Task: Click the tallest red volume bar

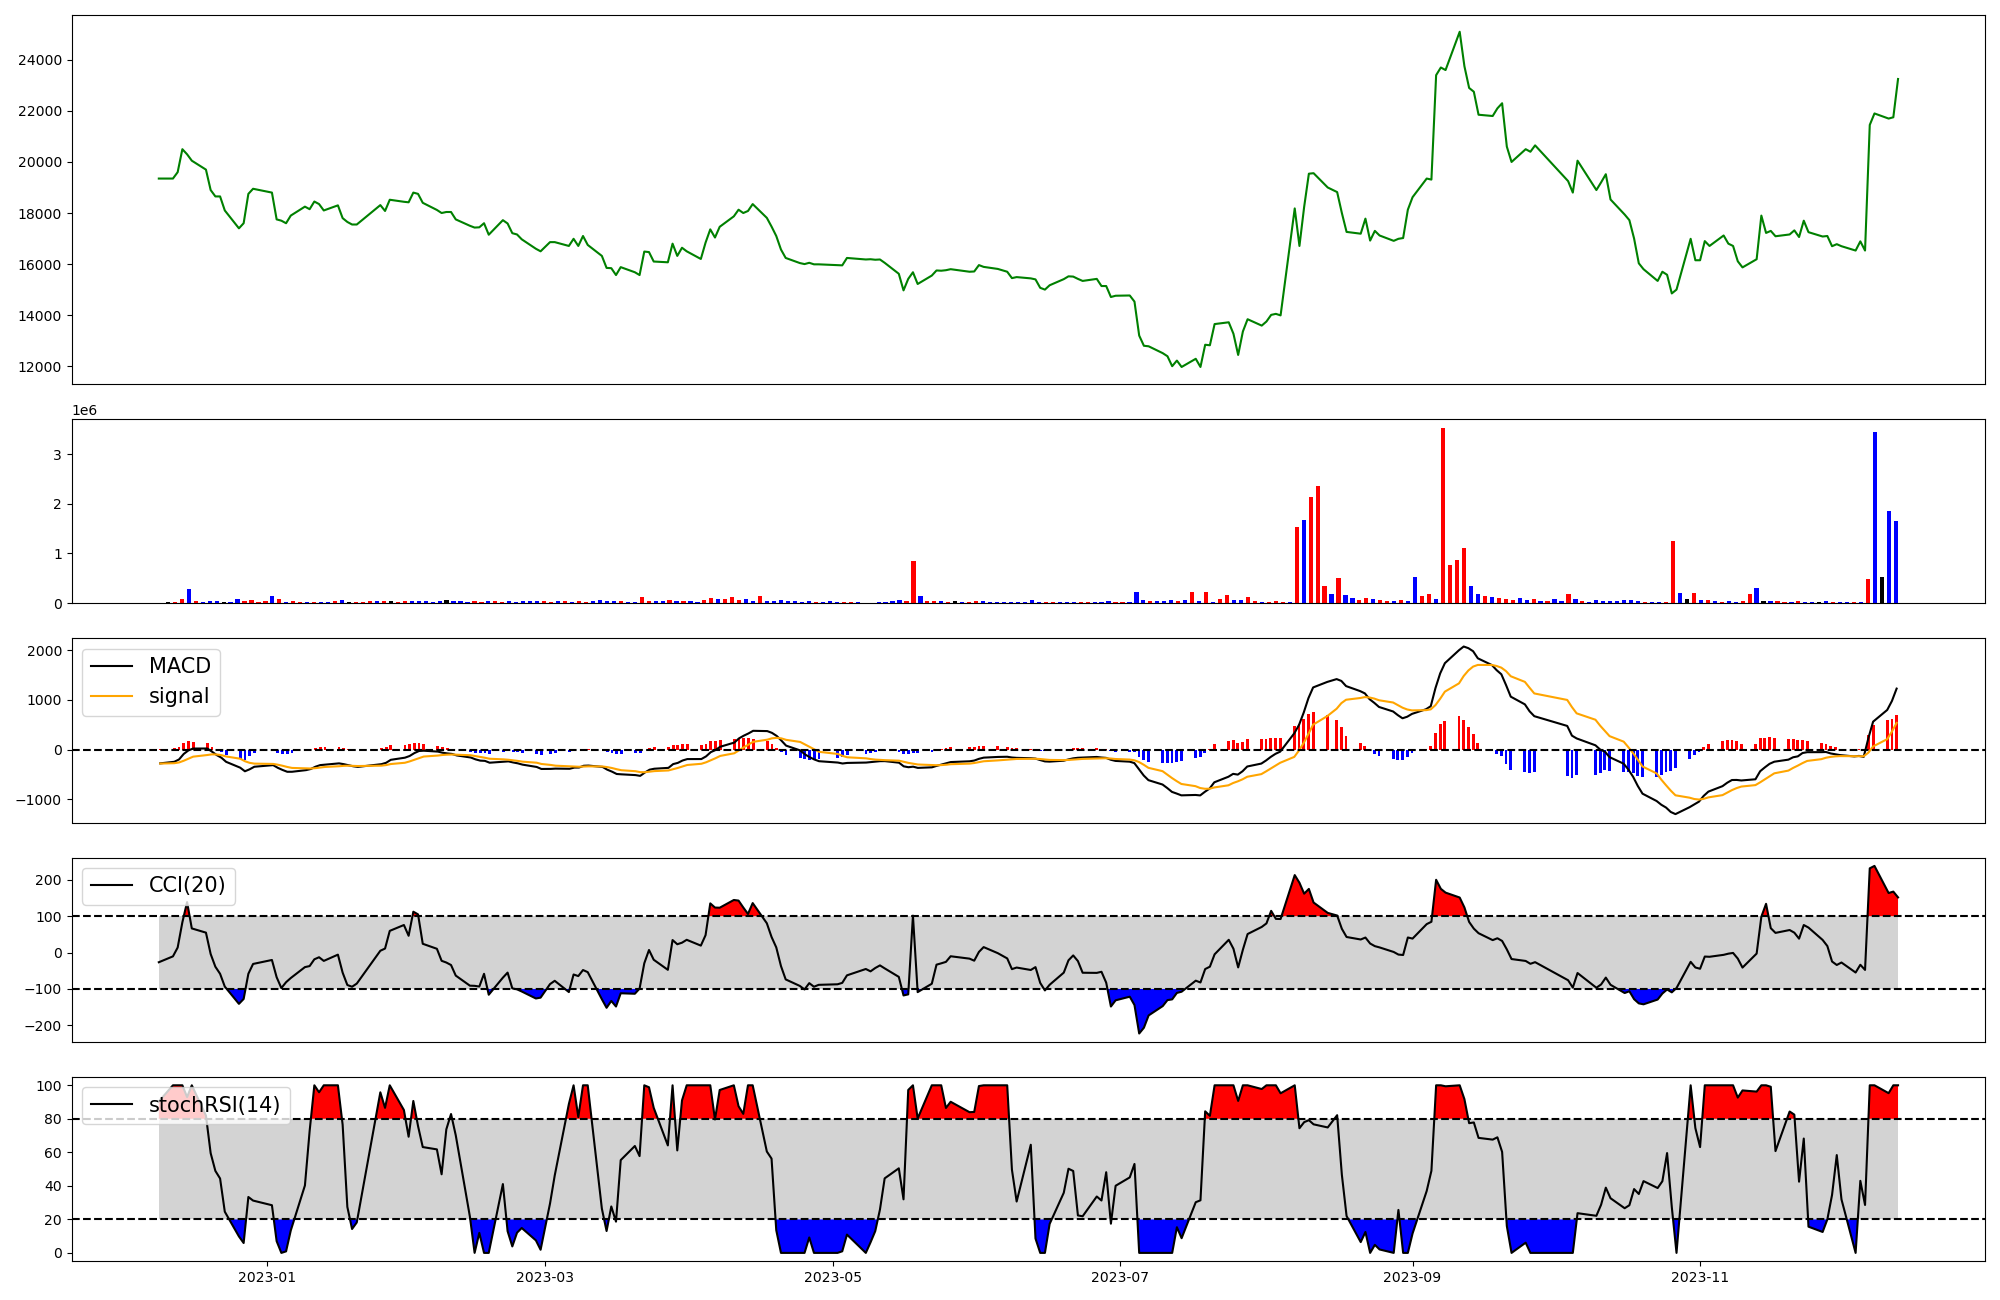Action: click(x=1443, y=515)
